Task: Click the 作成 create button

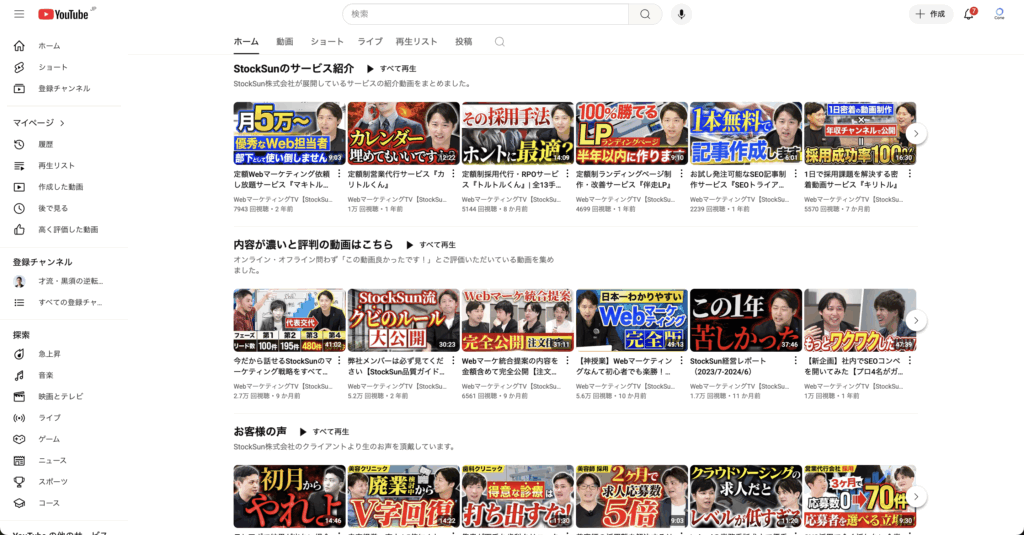Action: (x=931, y=14)
